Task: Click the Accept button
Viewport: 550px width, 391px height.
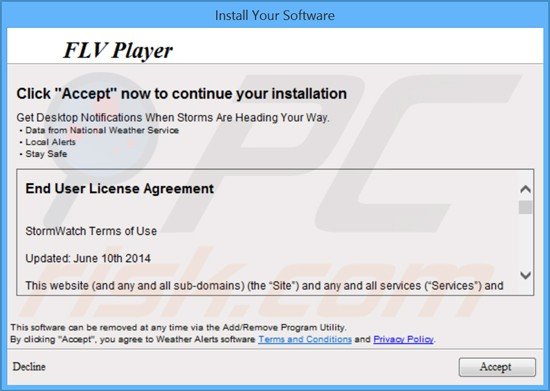Action: [x=497, y=367]
